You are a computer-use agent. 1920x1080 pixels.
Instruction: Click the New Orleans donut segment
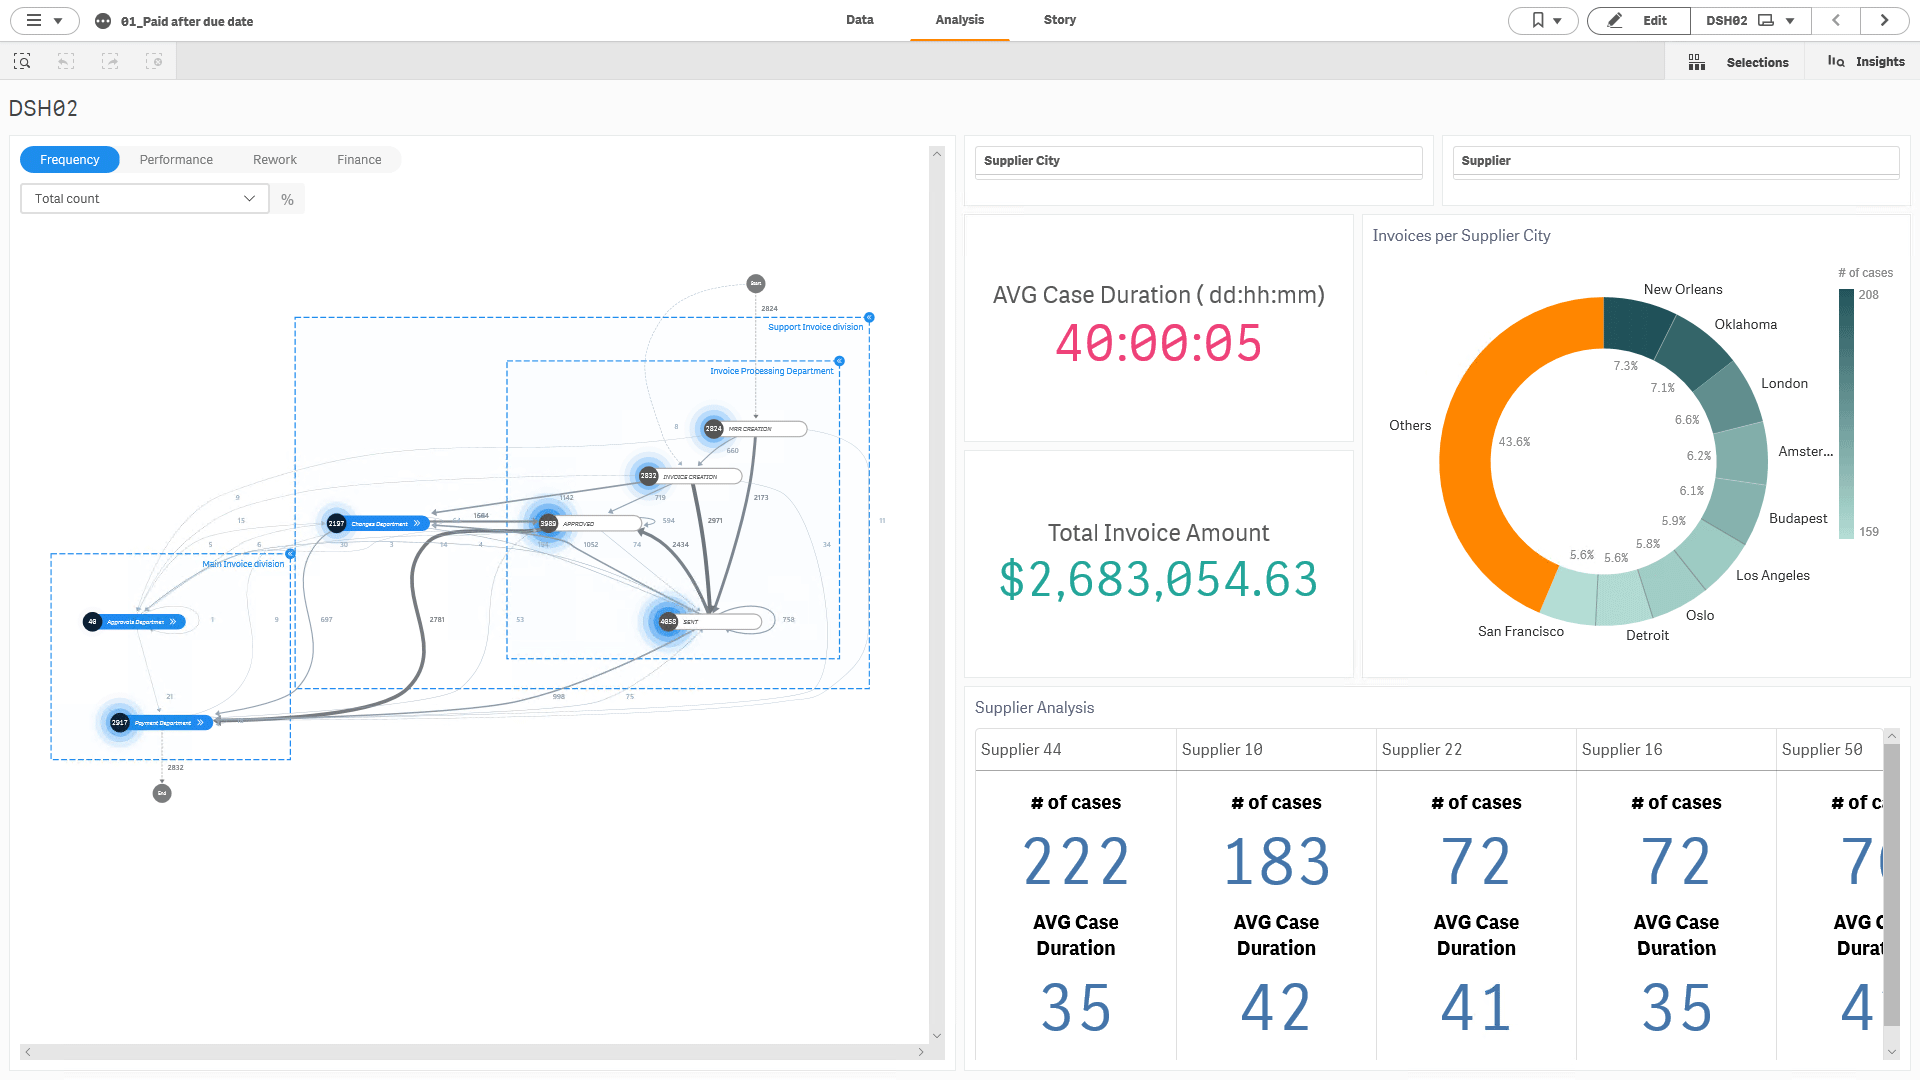(x=1636, y=325)
